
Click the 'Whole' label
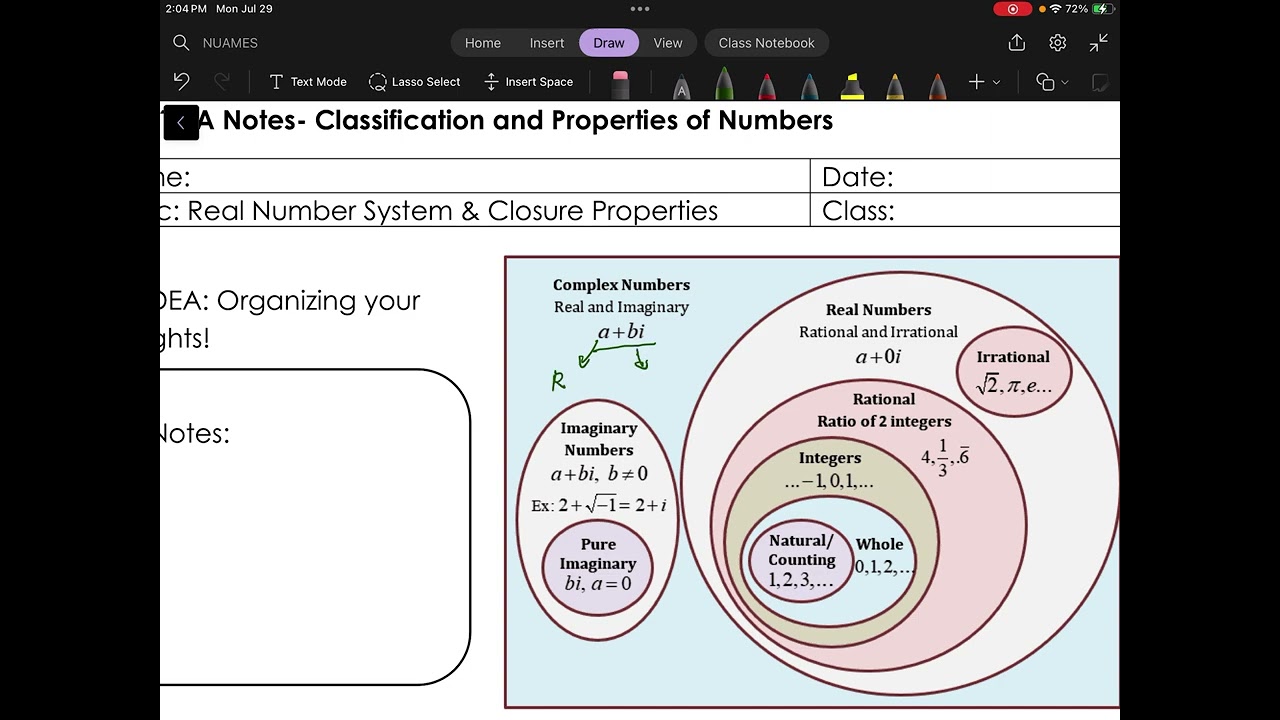pyautogui.click(x=879, y=544)
